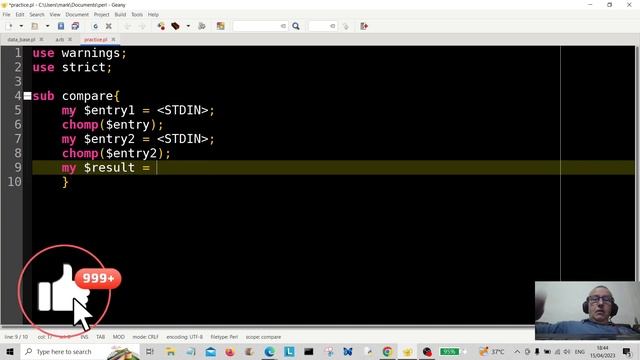Open the Project menu
Image resolution: width=640 pixels, height=360 pixels.
click(101, 14)
